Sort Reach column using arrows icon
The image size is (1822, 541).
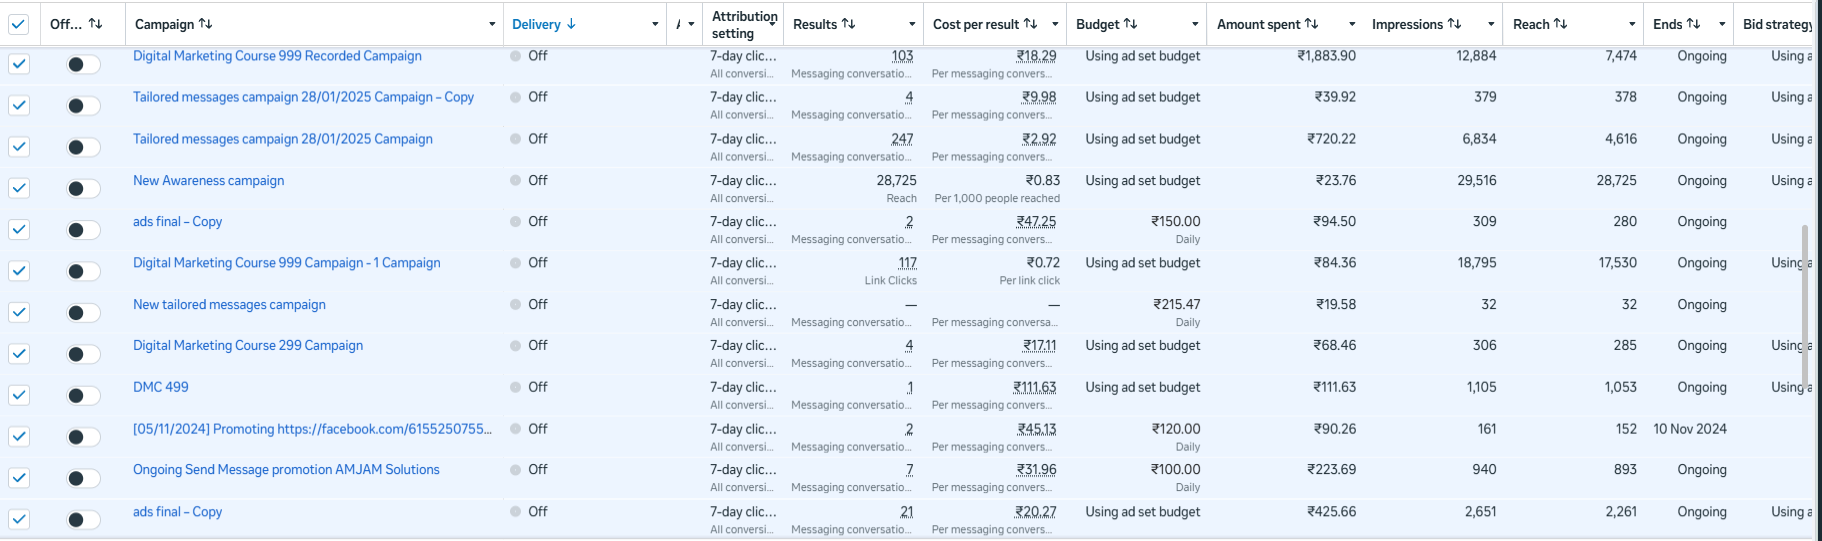[x=1560, y=24]
